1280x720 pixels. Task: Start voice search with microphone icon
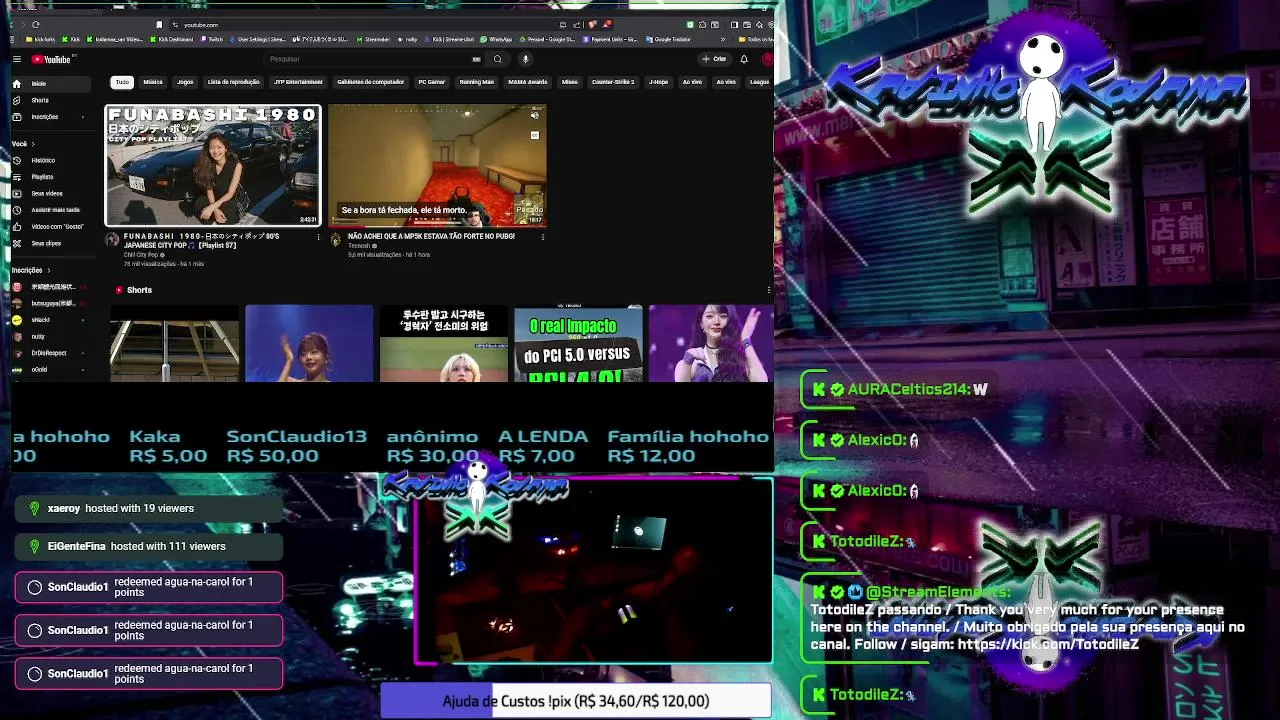coord(525,59)
